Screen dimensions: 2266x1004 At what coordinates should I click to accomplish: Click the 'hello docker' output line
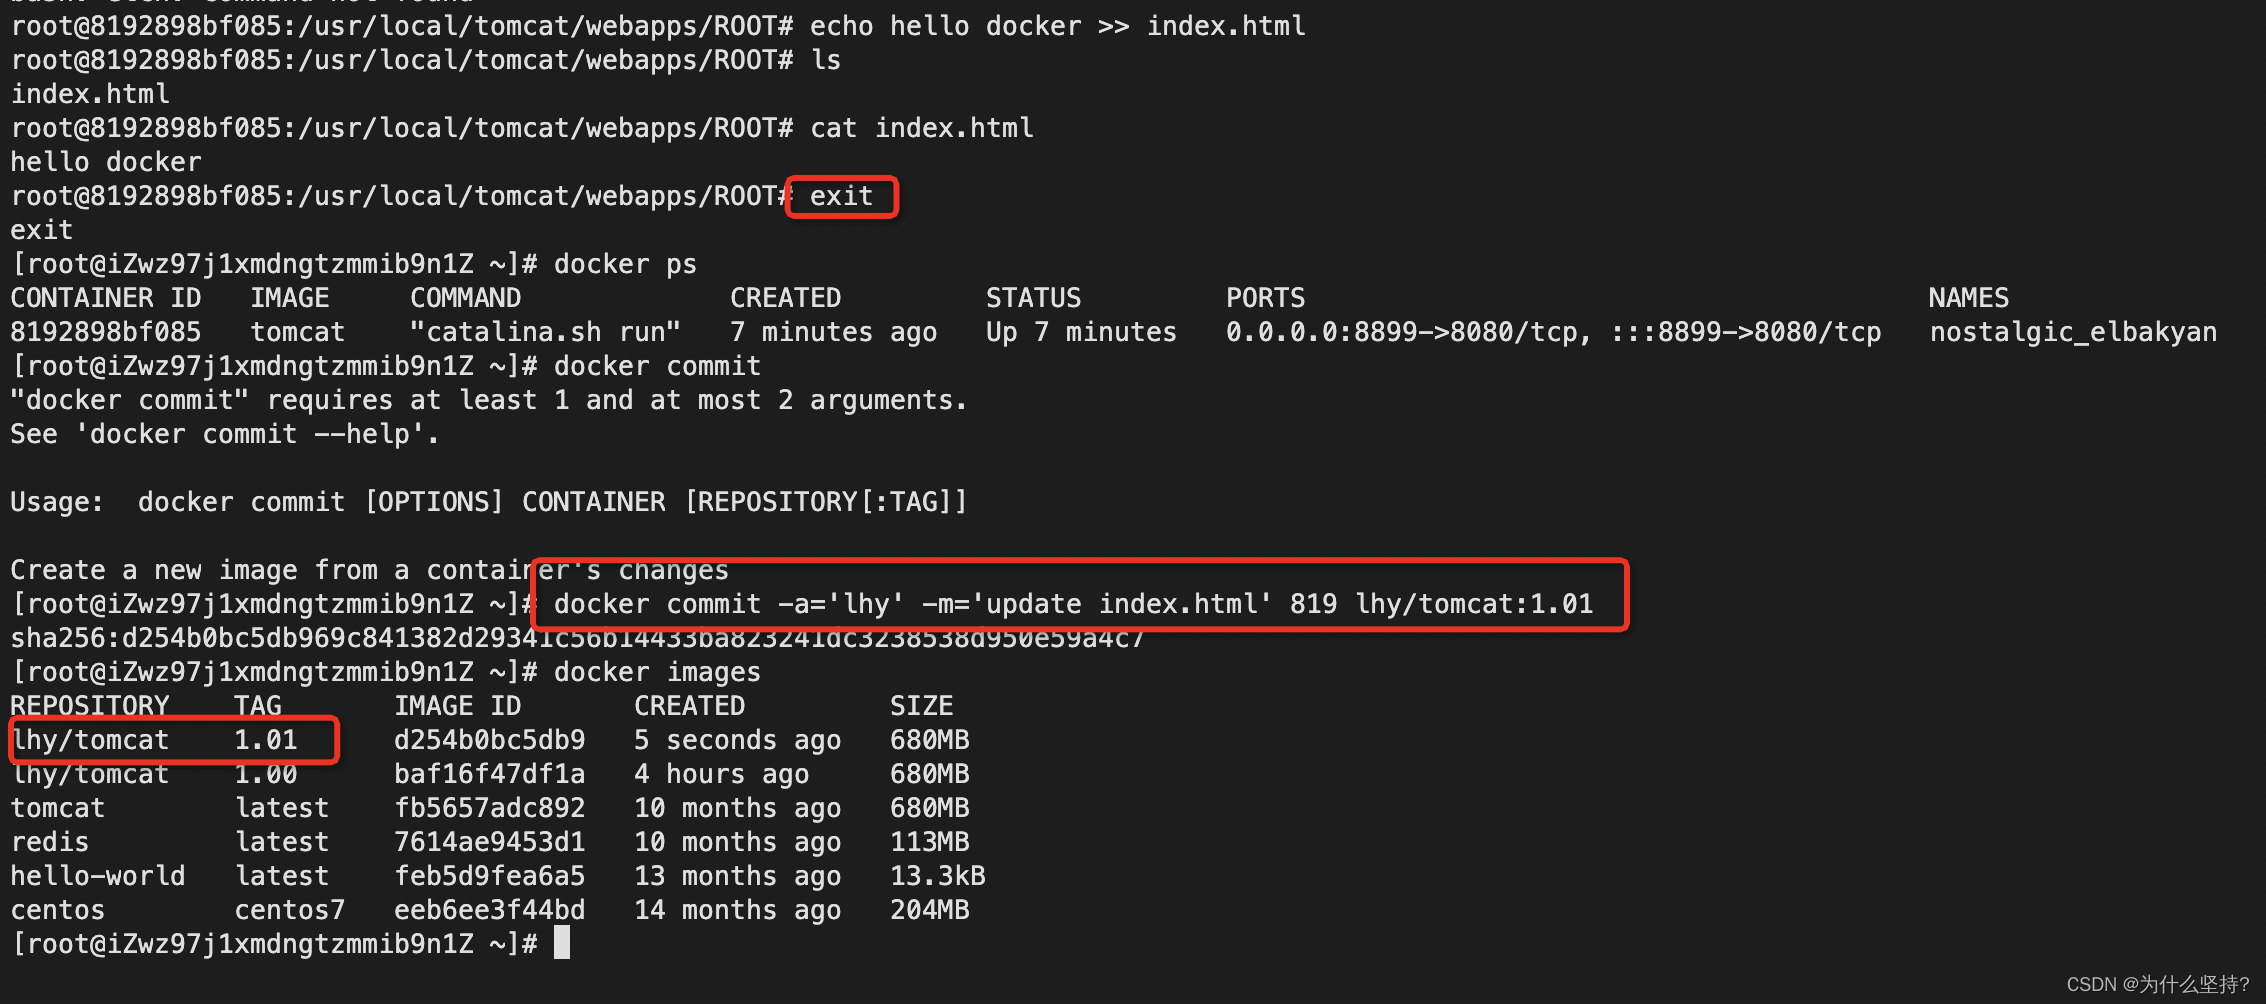click(x=106, y=162)
